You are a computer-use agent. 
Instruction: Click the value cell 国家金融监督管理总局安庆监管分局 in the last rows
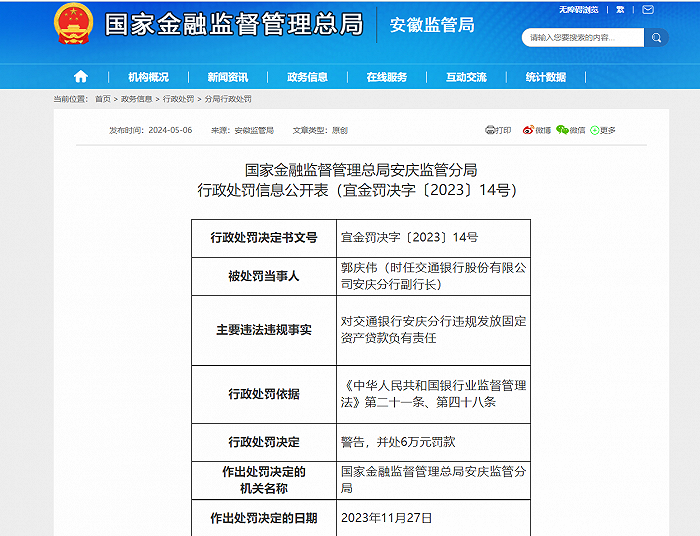coord(433,480)
